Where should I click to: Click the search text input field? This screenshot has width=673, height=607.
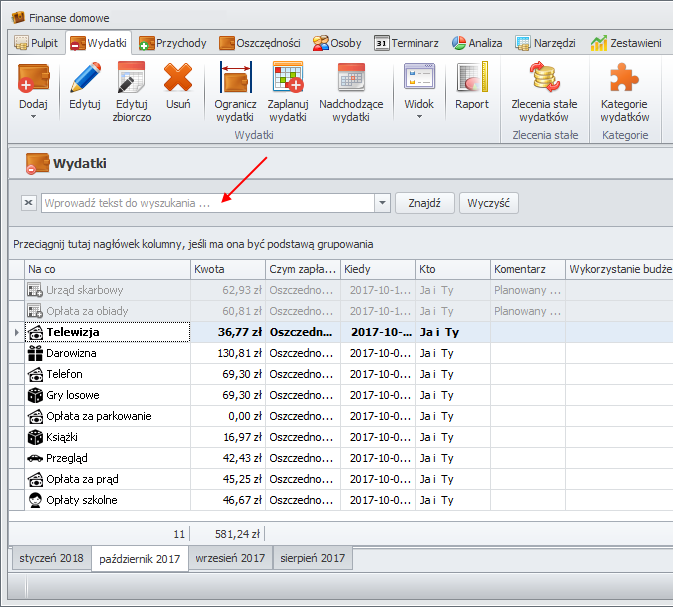208,203
